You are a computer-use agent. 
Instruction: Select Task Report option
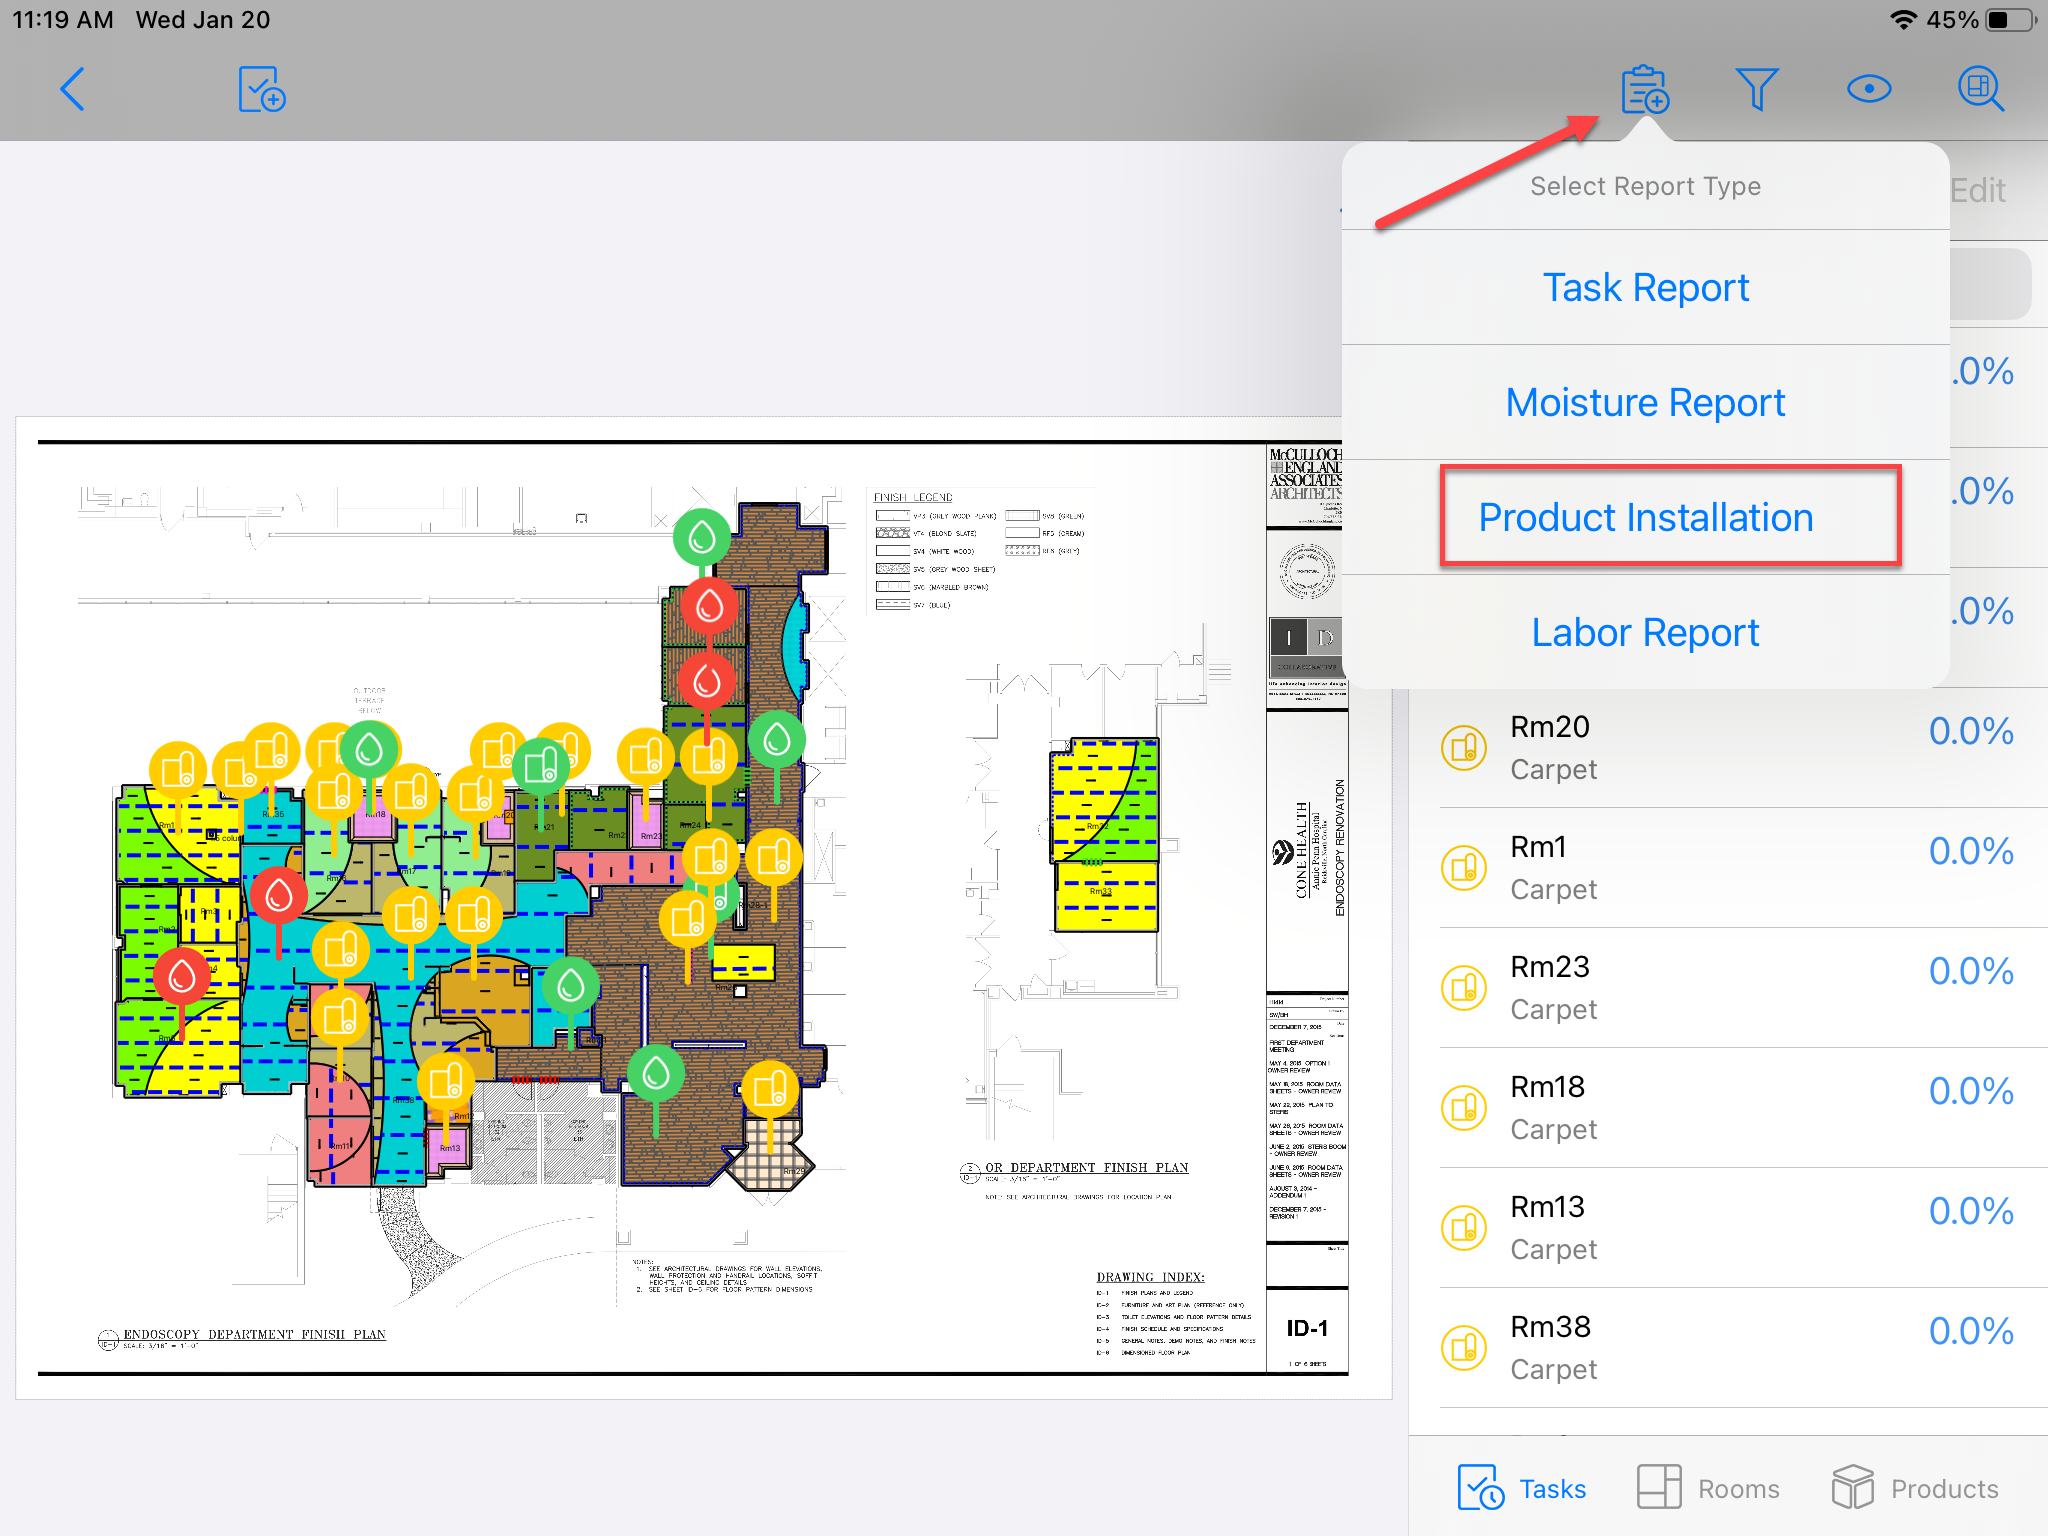(1645, 288)
